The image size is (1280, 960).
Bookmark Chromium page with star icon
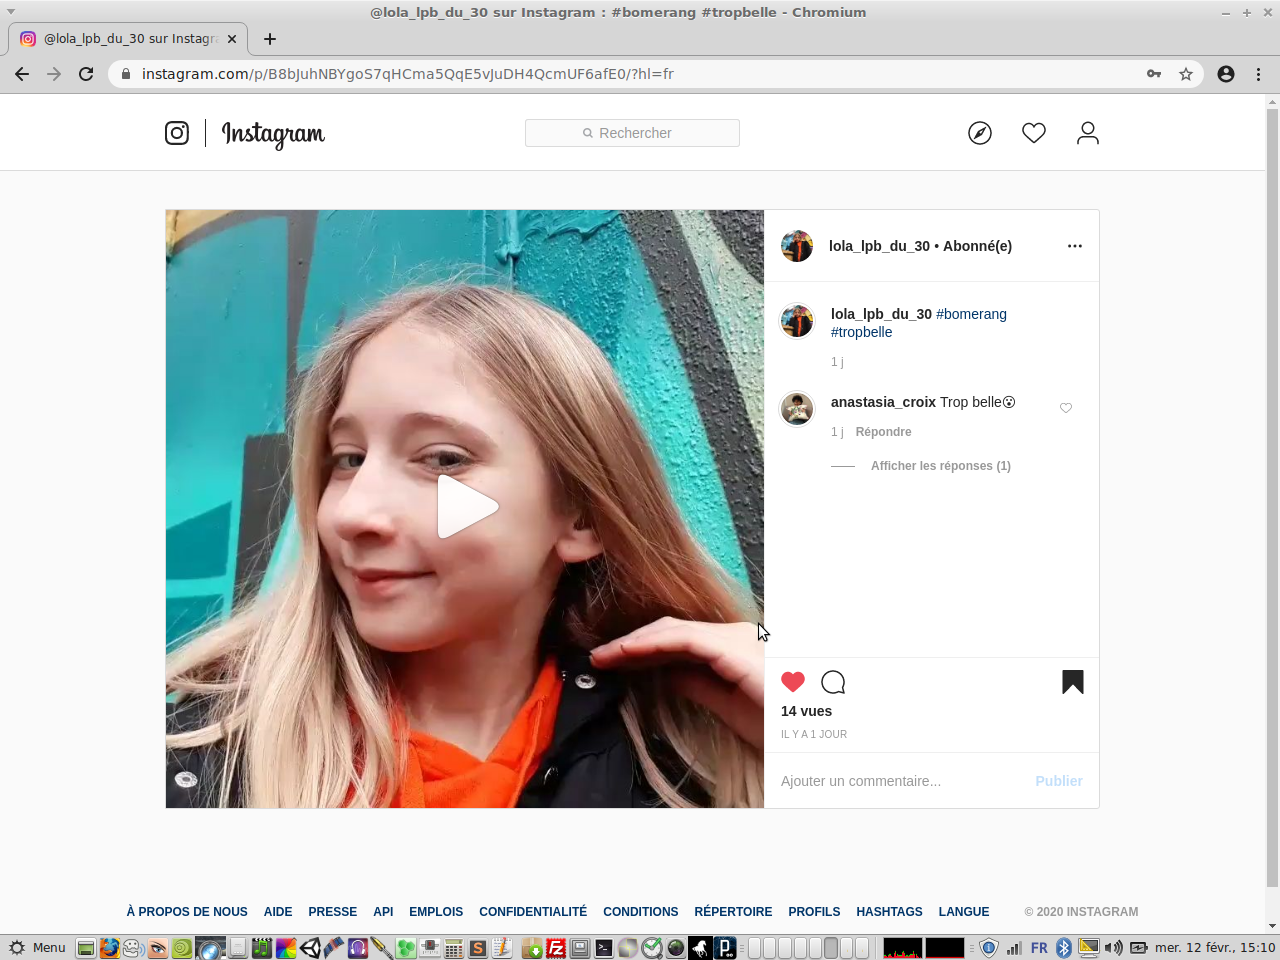[x=1186, y=74]
